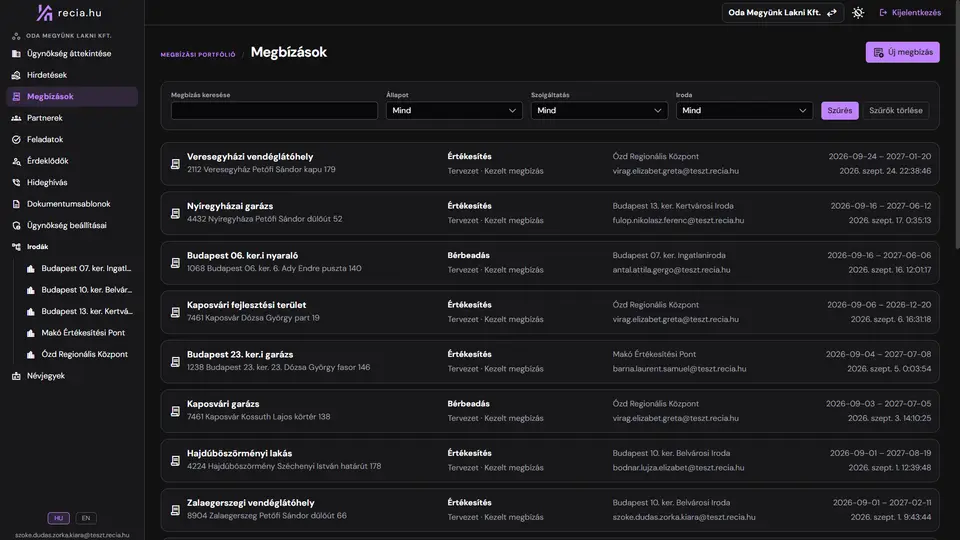Image resolution: width=960 pixels, height=540 pixels.
Task: Click email virag.elizabet.greta in Veresegyházi row
Action: (675, 171)
